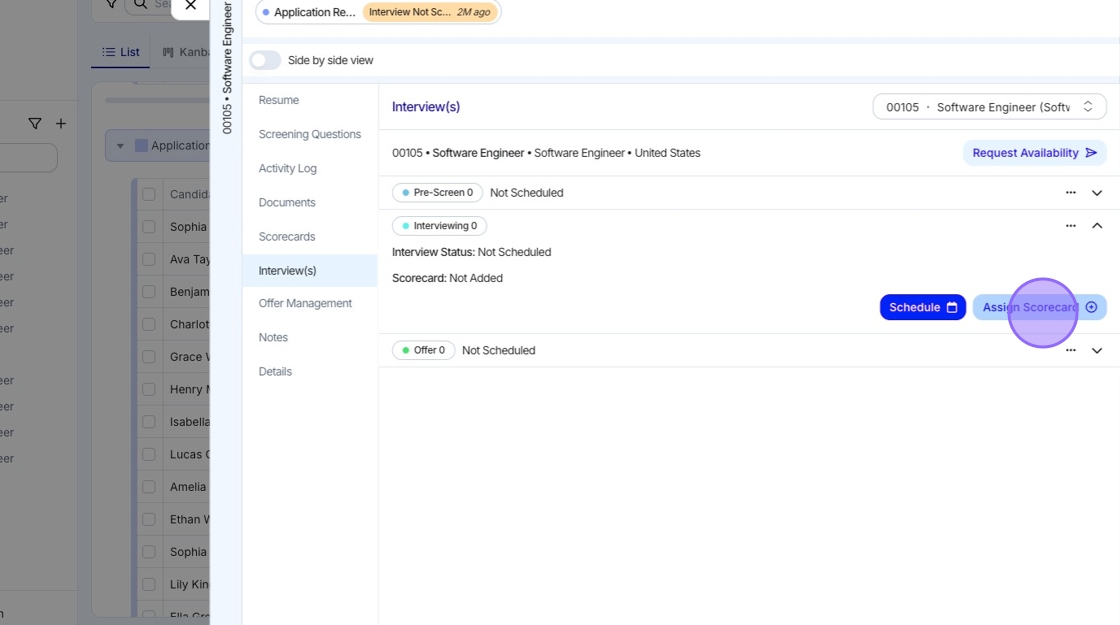1120x625 pixels.
Task: Open the Offer row three-dot menu
Action: 1071,351
